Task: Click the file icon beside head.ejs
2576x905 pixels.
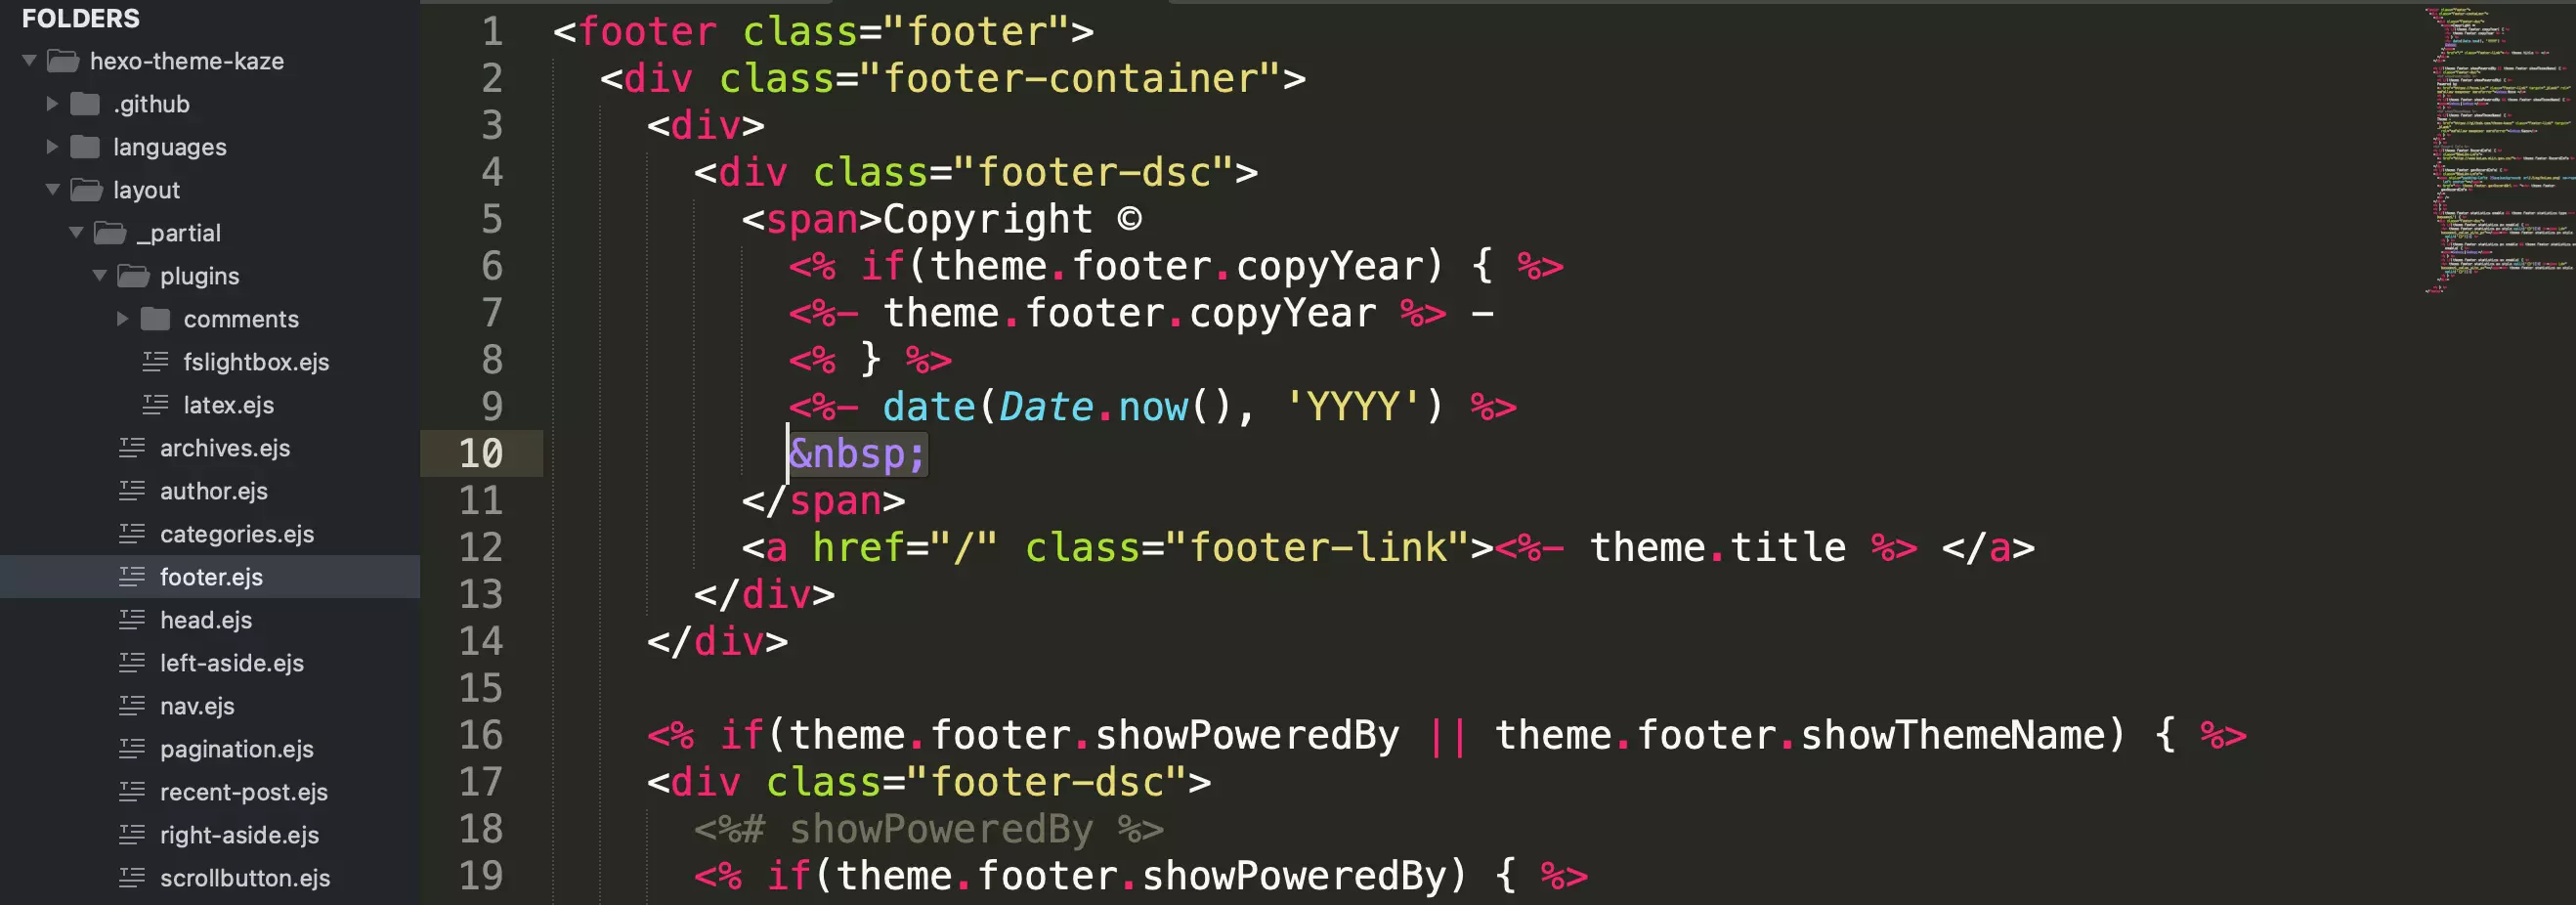Action: tap(132, 620)
